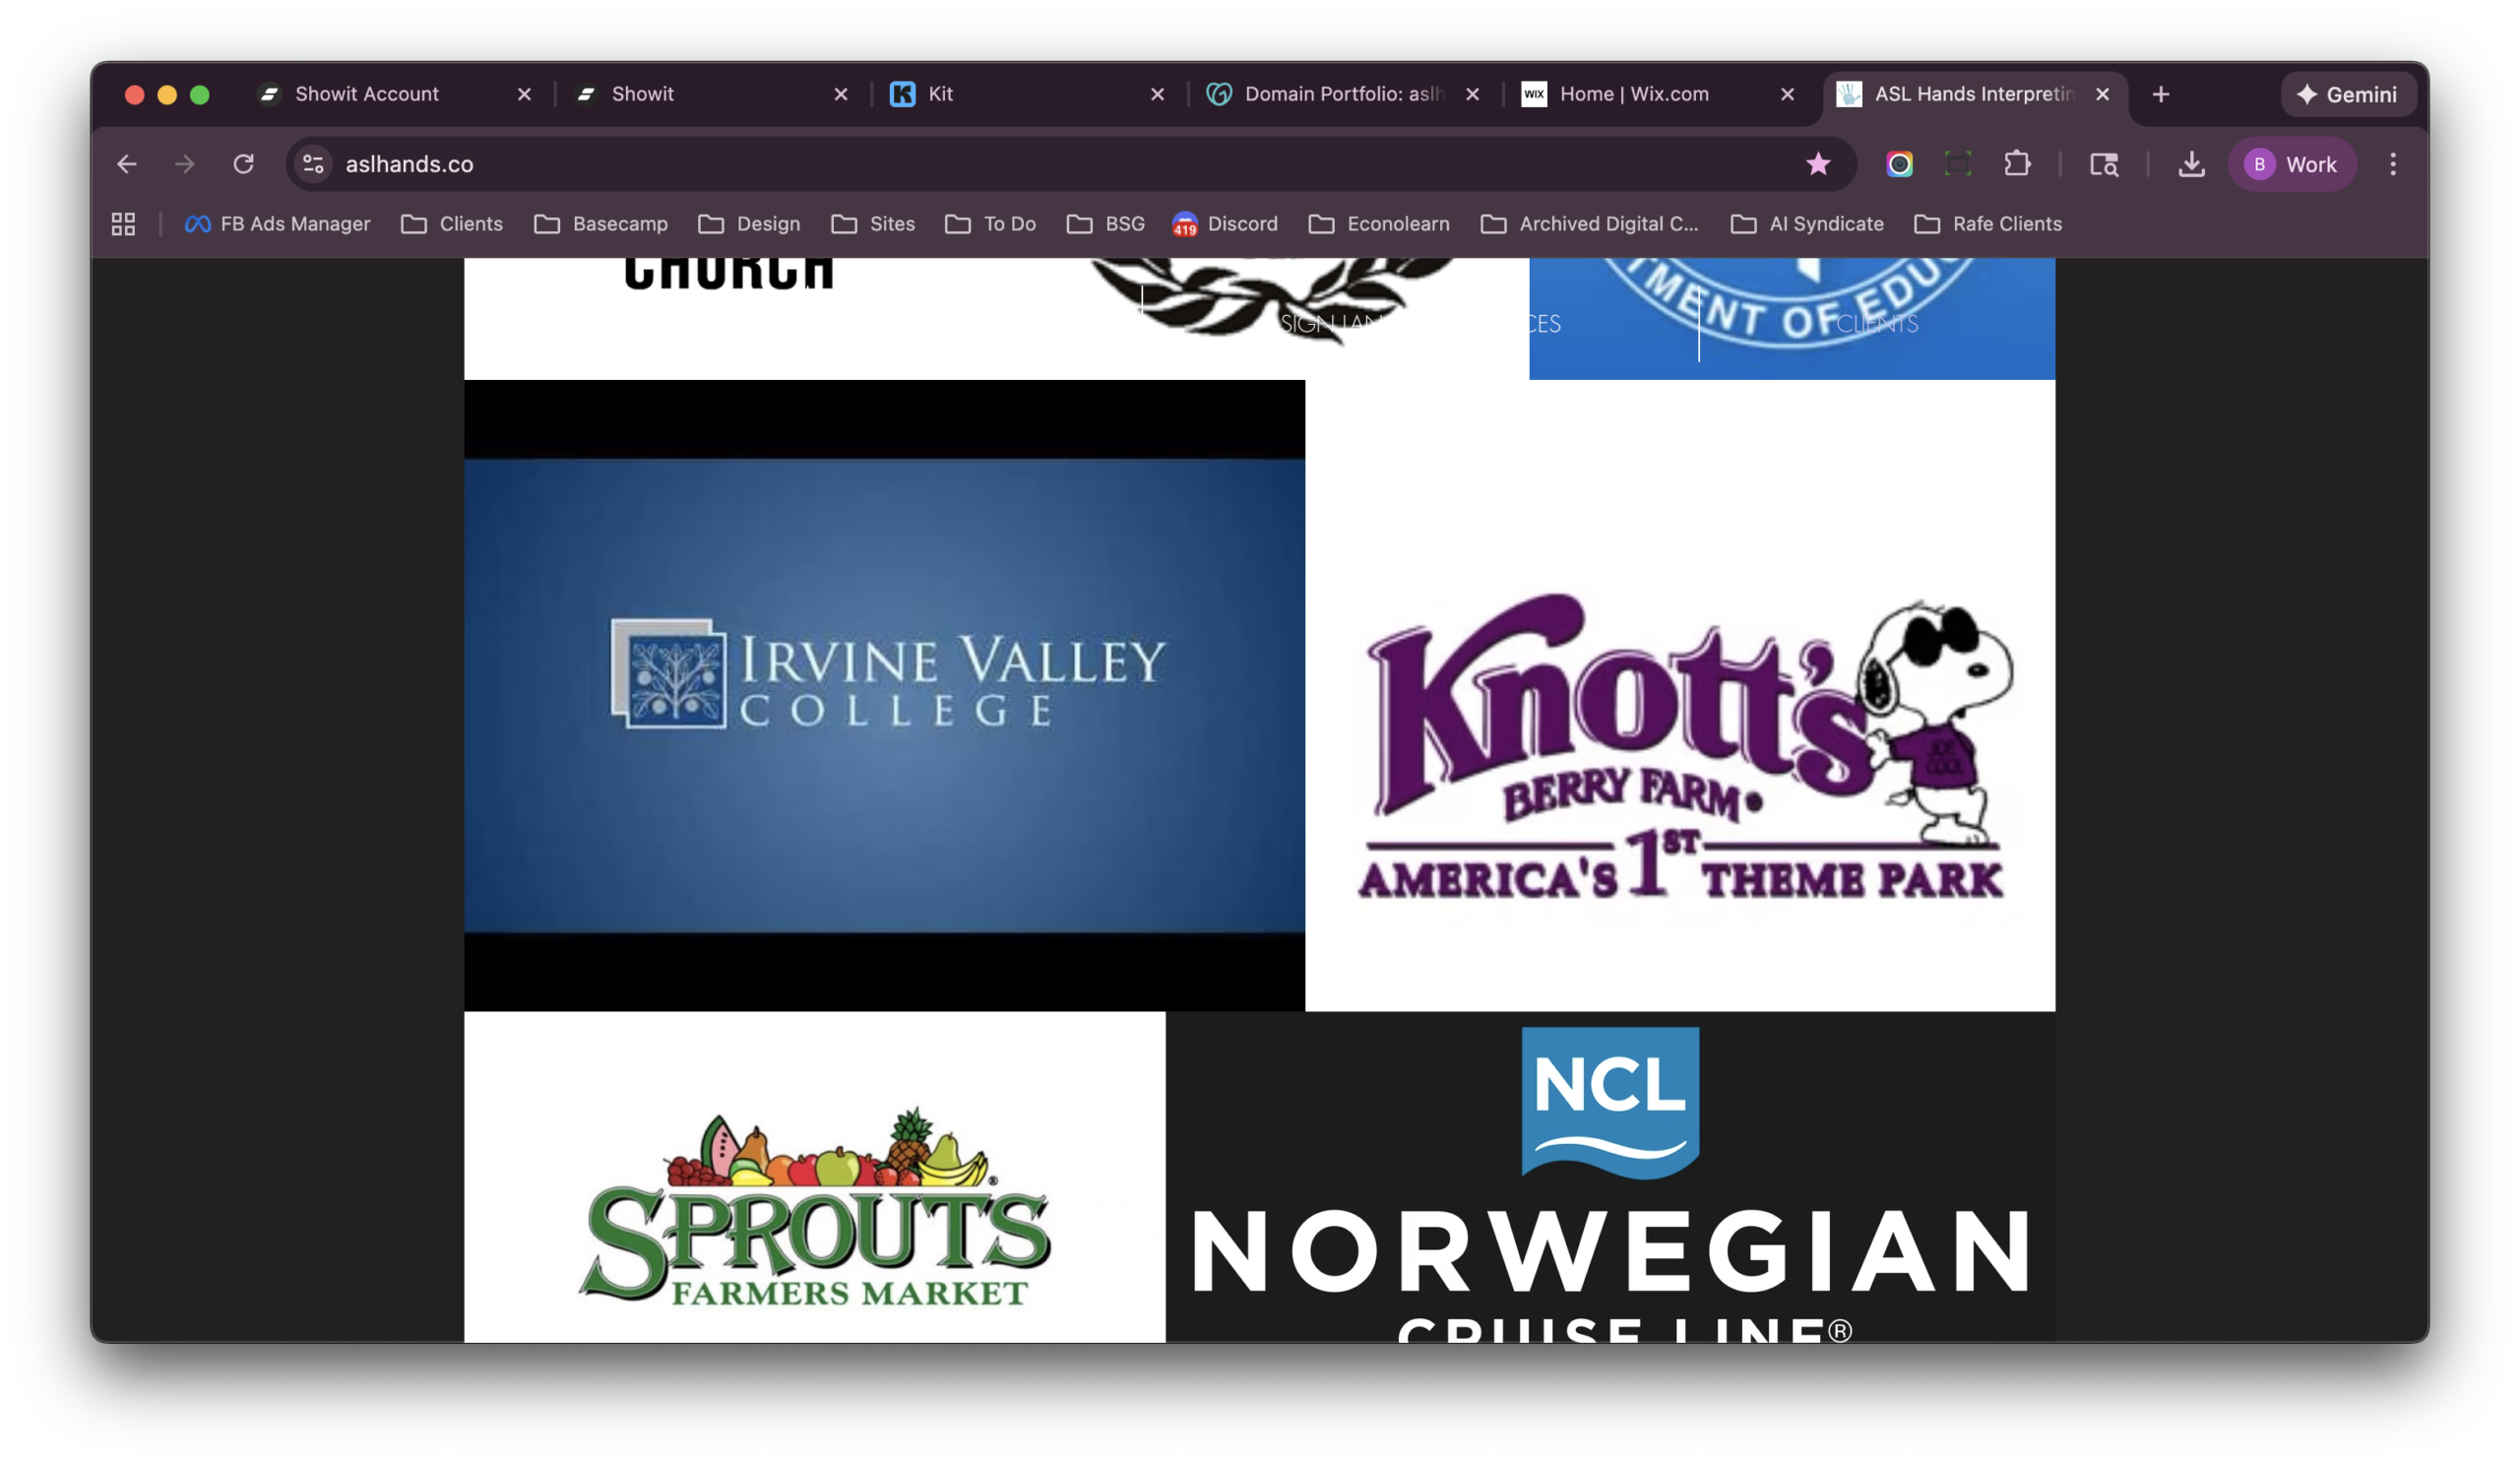Image resolution: width=2520 pixels, height=1463 pixels.
Task: Reload the aslhands.co page
Action: pos(243,164)
